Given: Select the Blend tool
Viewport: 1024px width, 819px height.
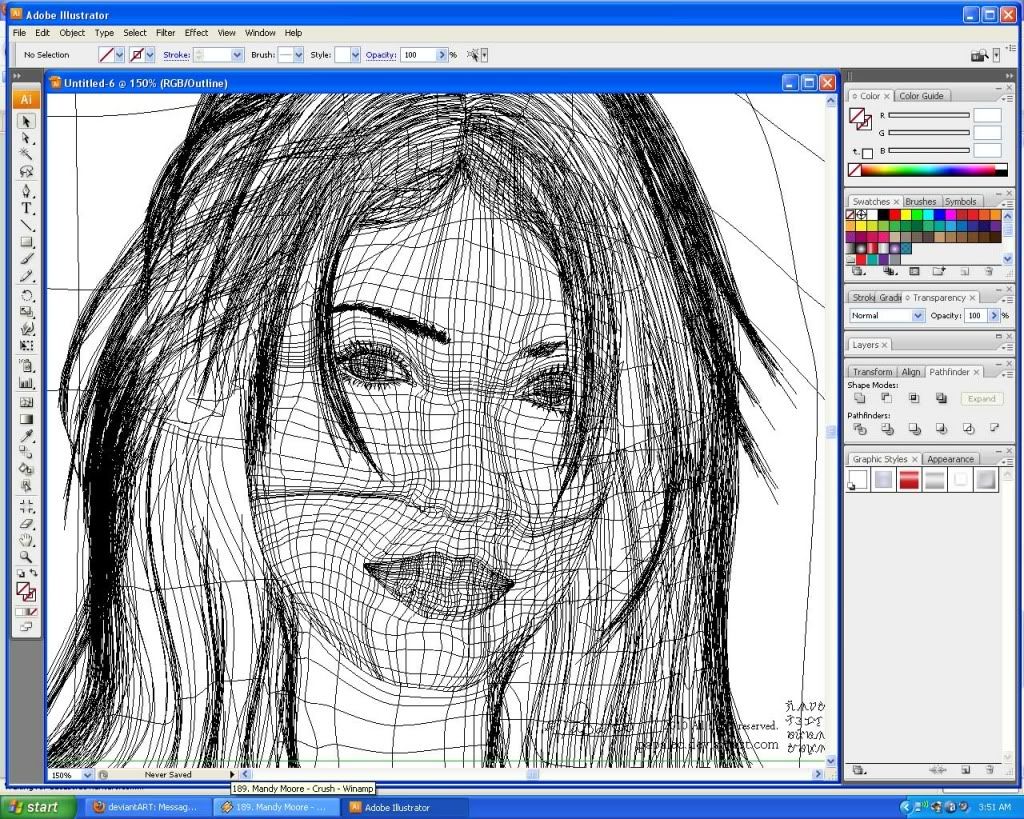Looking at the screenshot, I should pyautogui.click(x=26, y=452).
